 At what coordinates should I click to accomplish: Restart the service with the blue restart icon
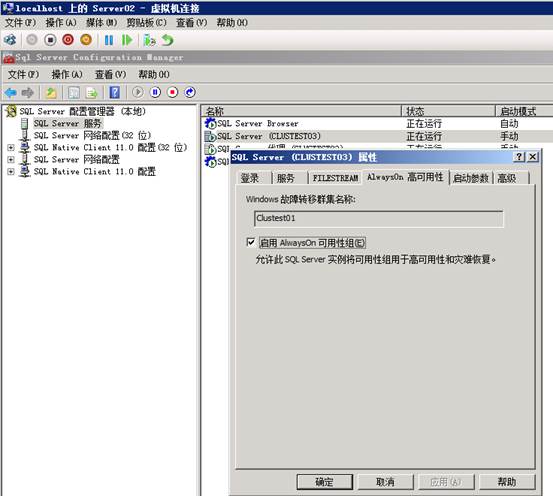coord(190,92)
